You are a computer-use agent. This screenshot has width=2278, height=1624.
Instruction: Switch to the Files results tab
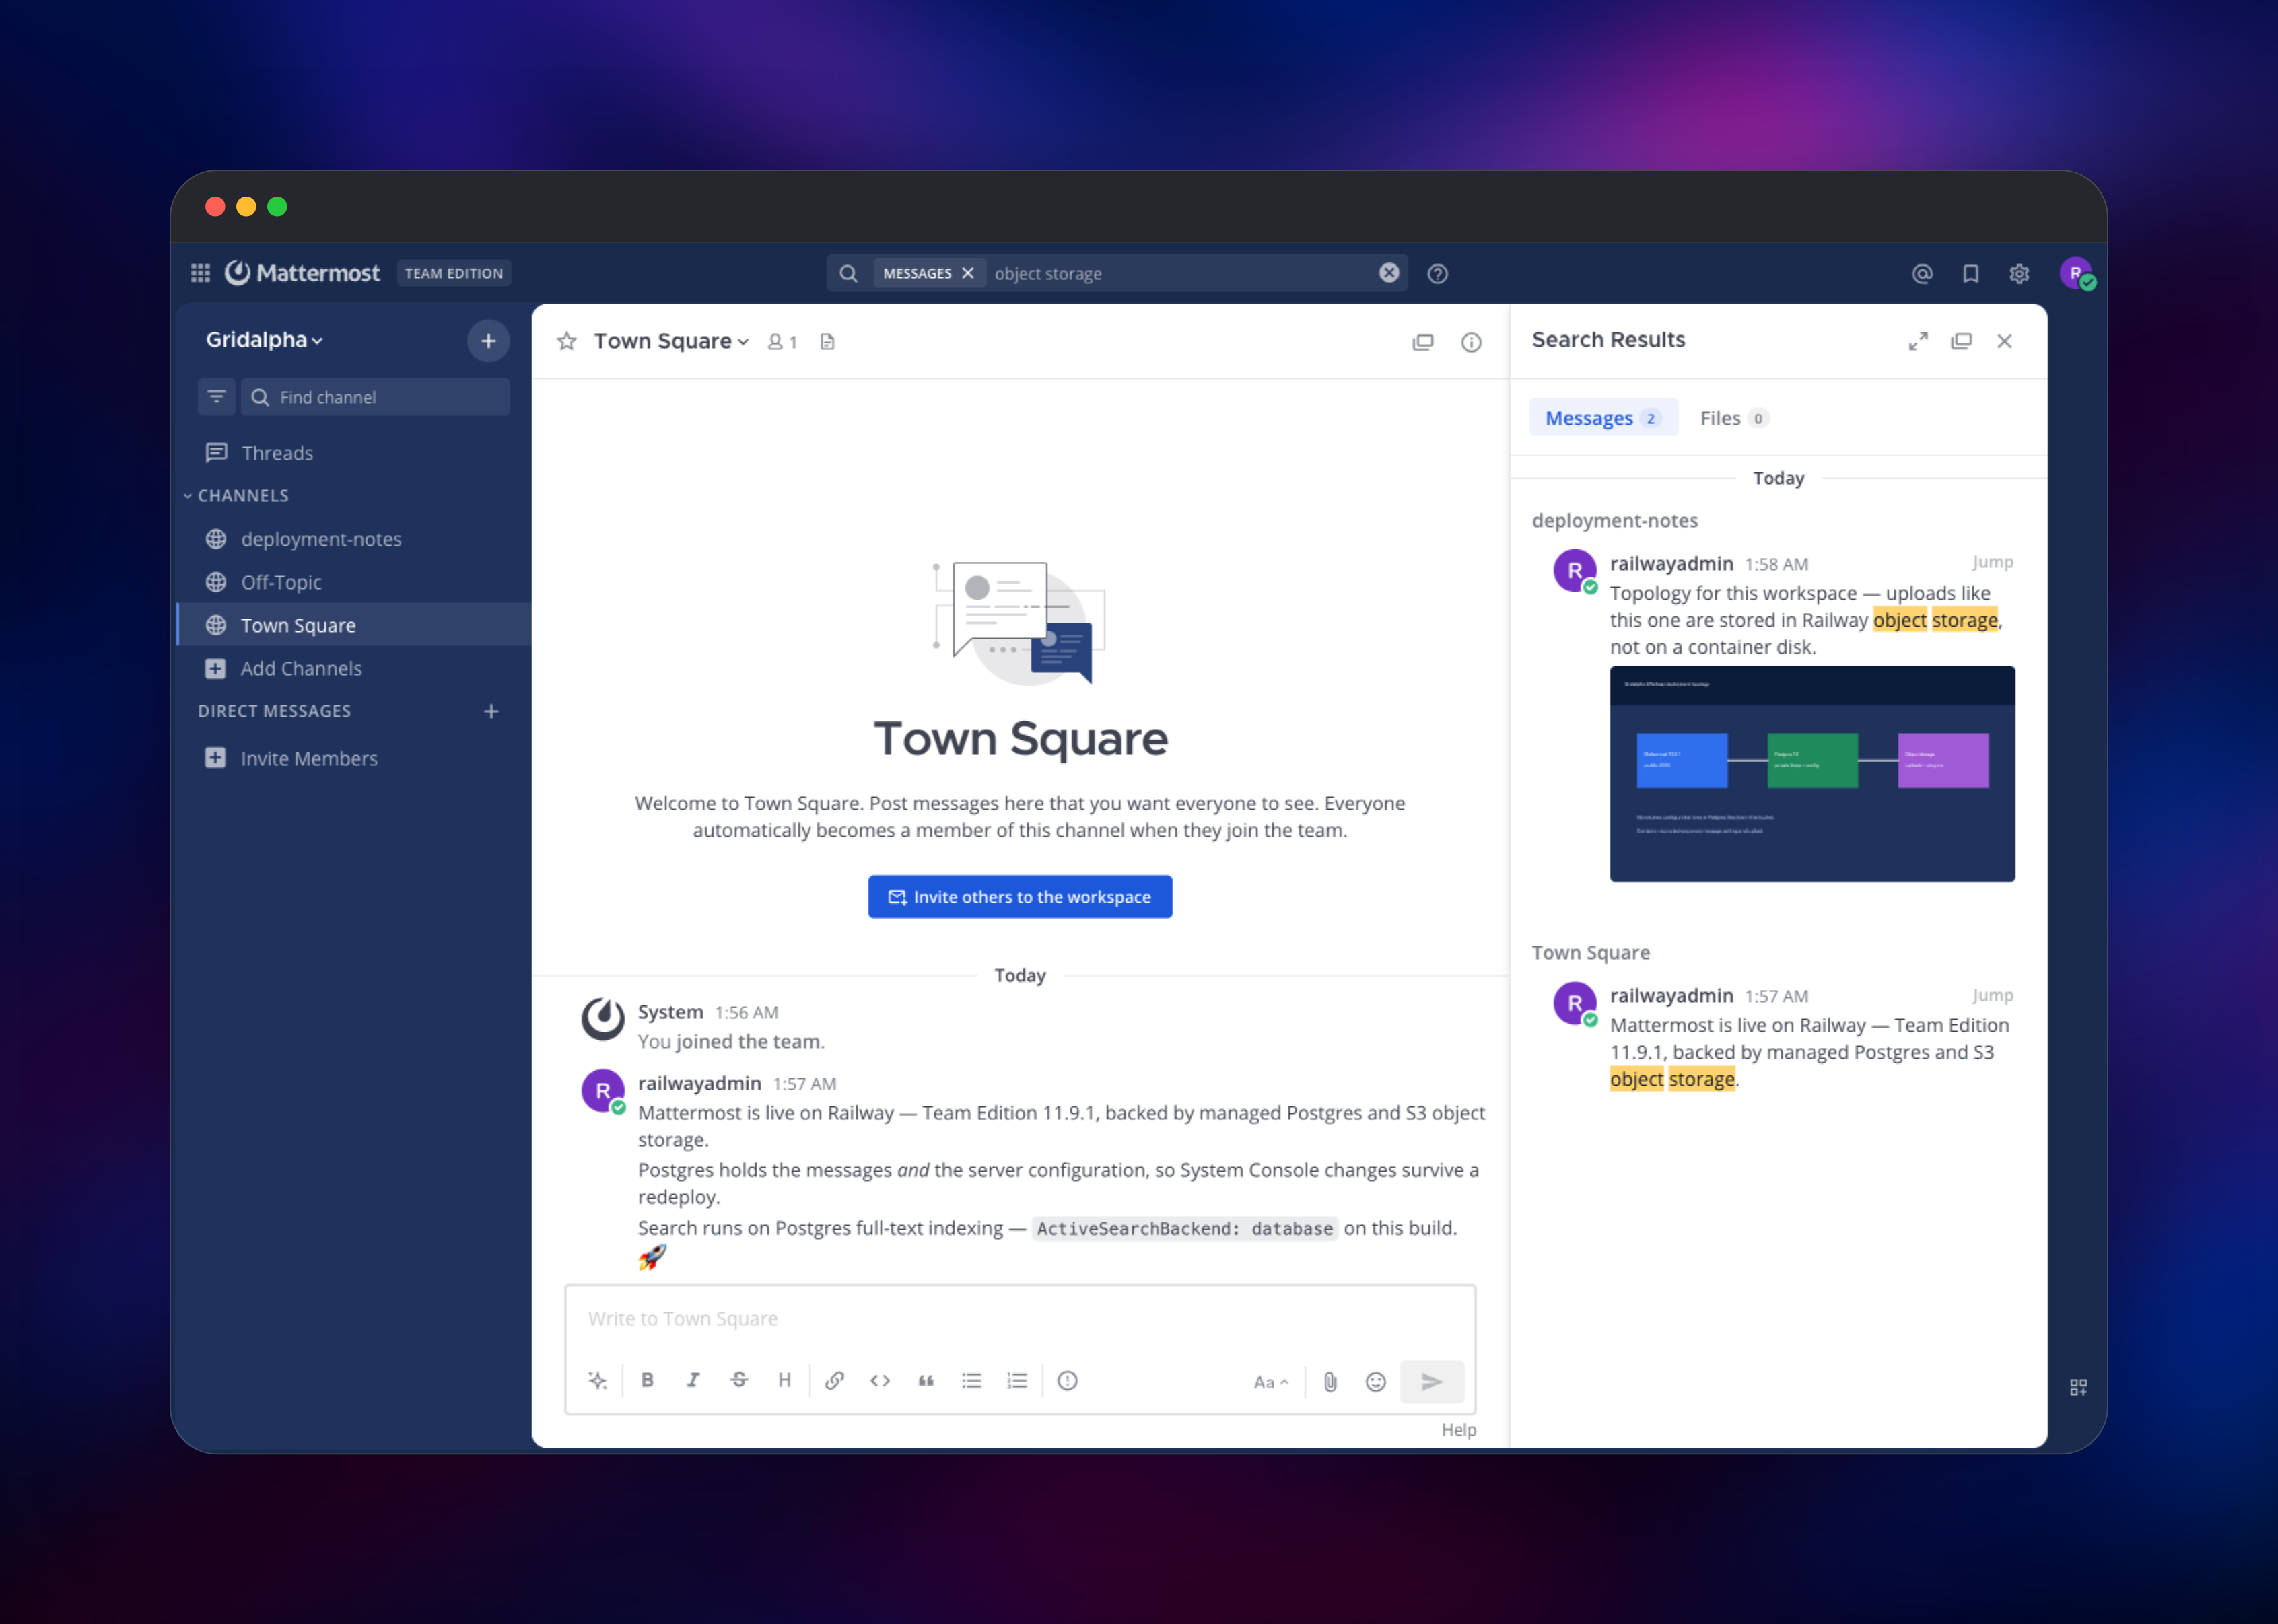pyautogui.click(x=1734, y=418)
